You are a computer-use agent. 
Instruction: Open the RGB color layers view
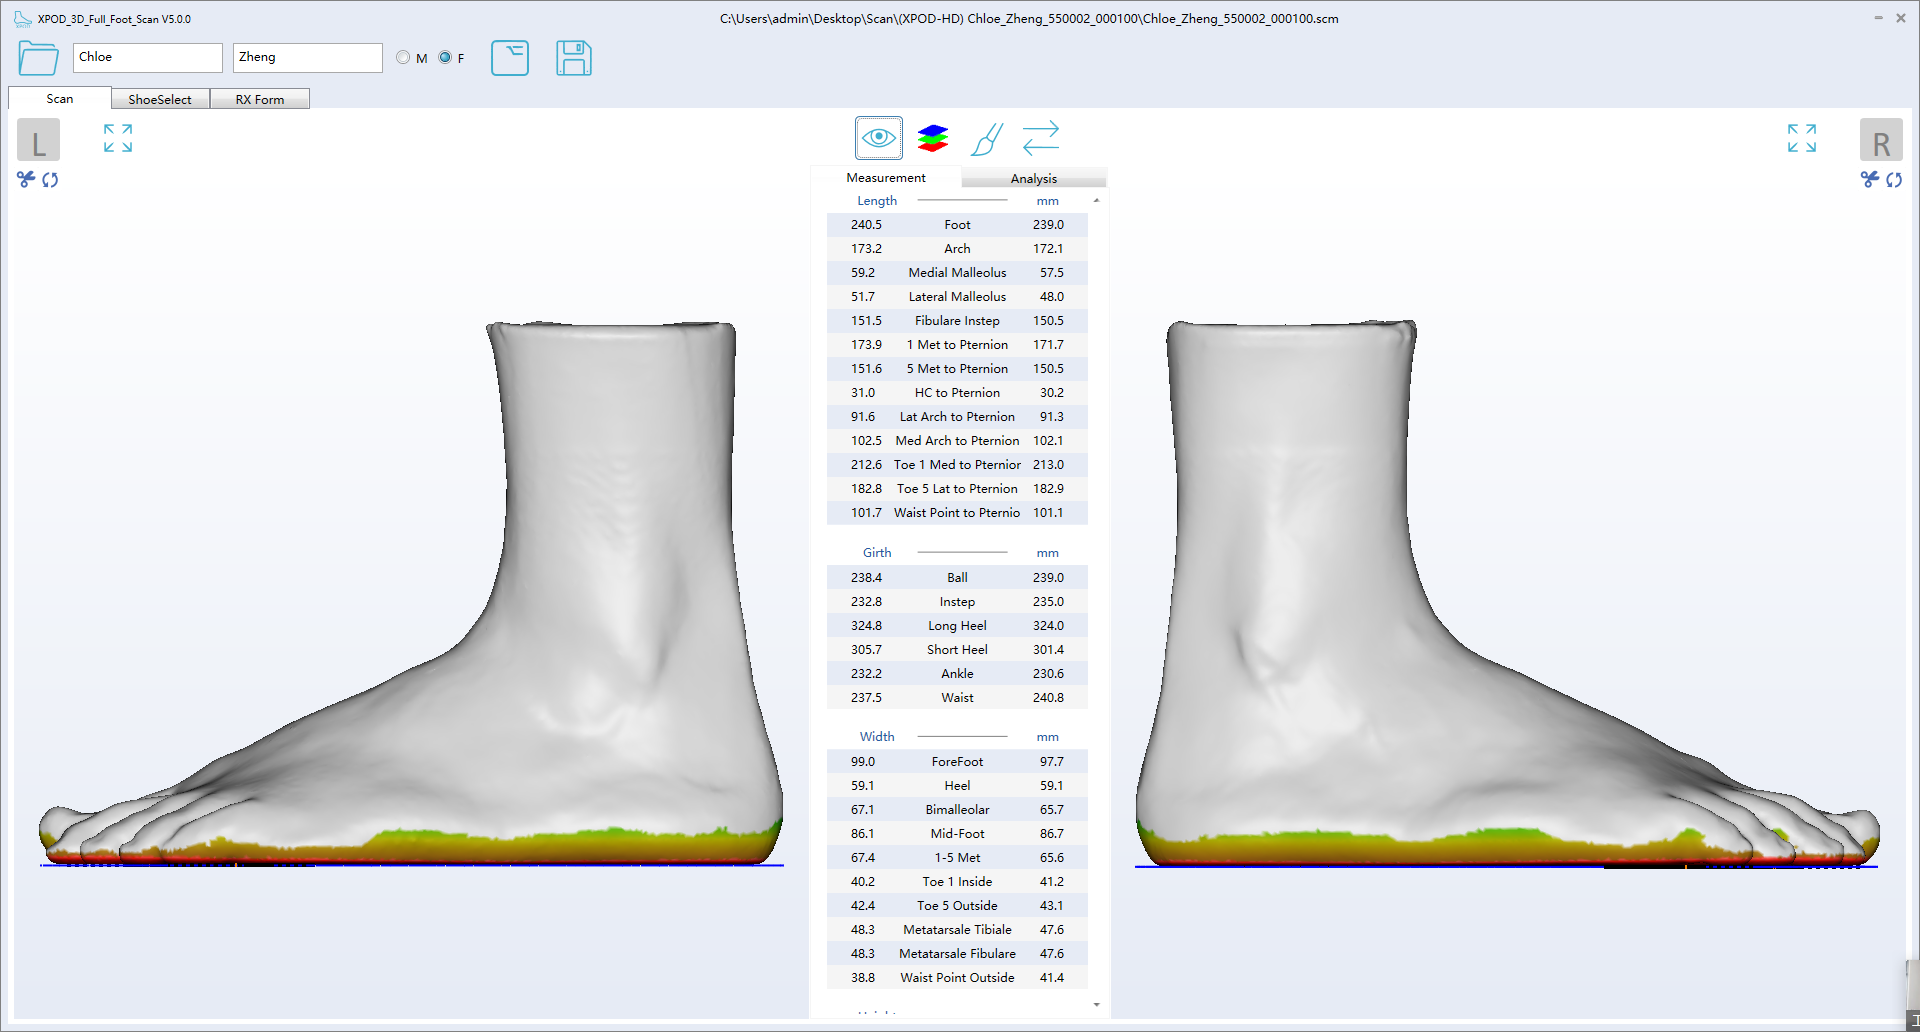tap(932, 138)
